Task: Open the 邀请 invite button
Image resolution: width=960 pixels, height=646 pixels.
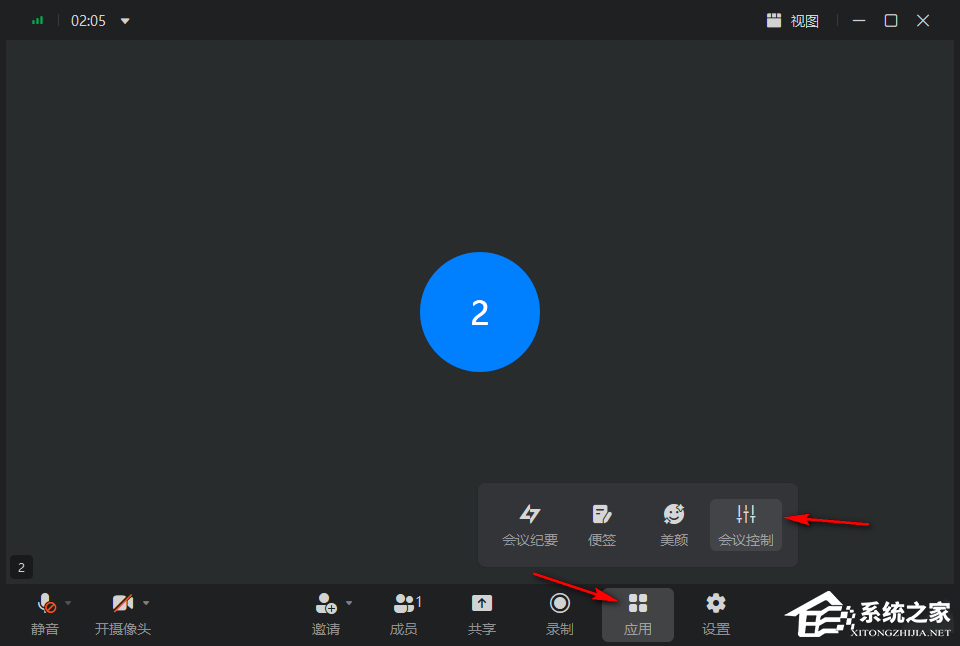Action: [x=326, y=614]
